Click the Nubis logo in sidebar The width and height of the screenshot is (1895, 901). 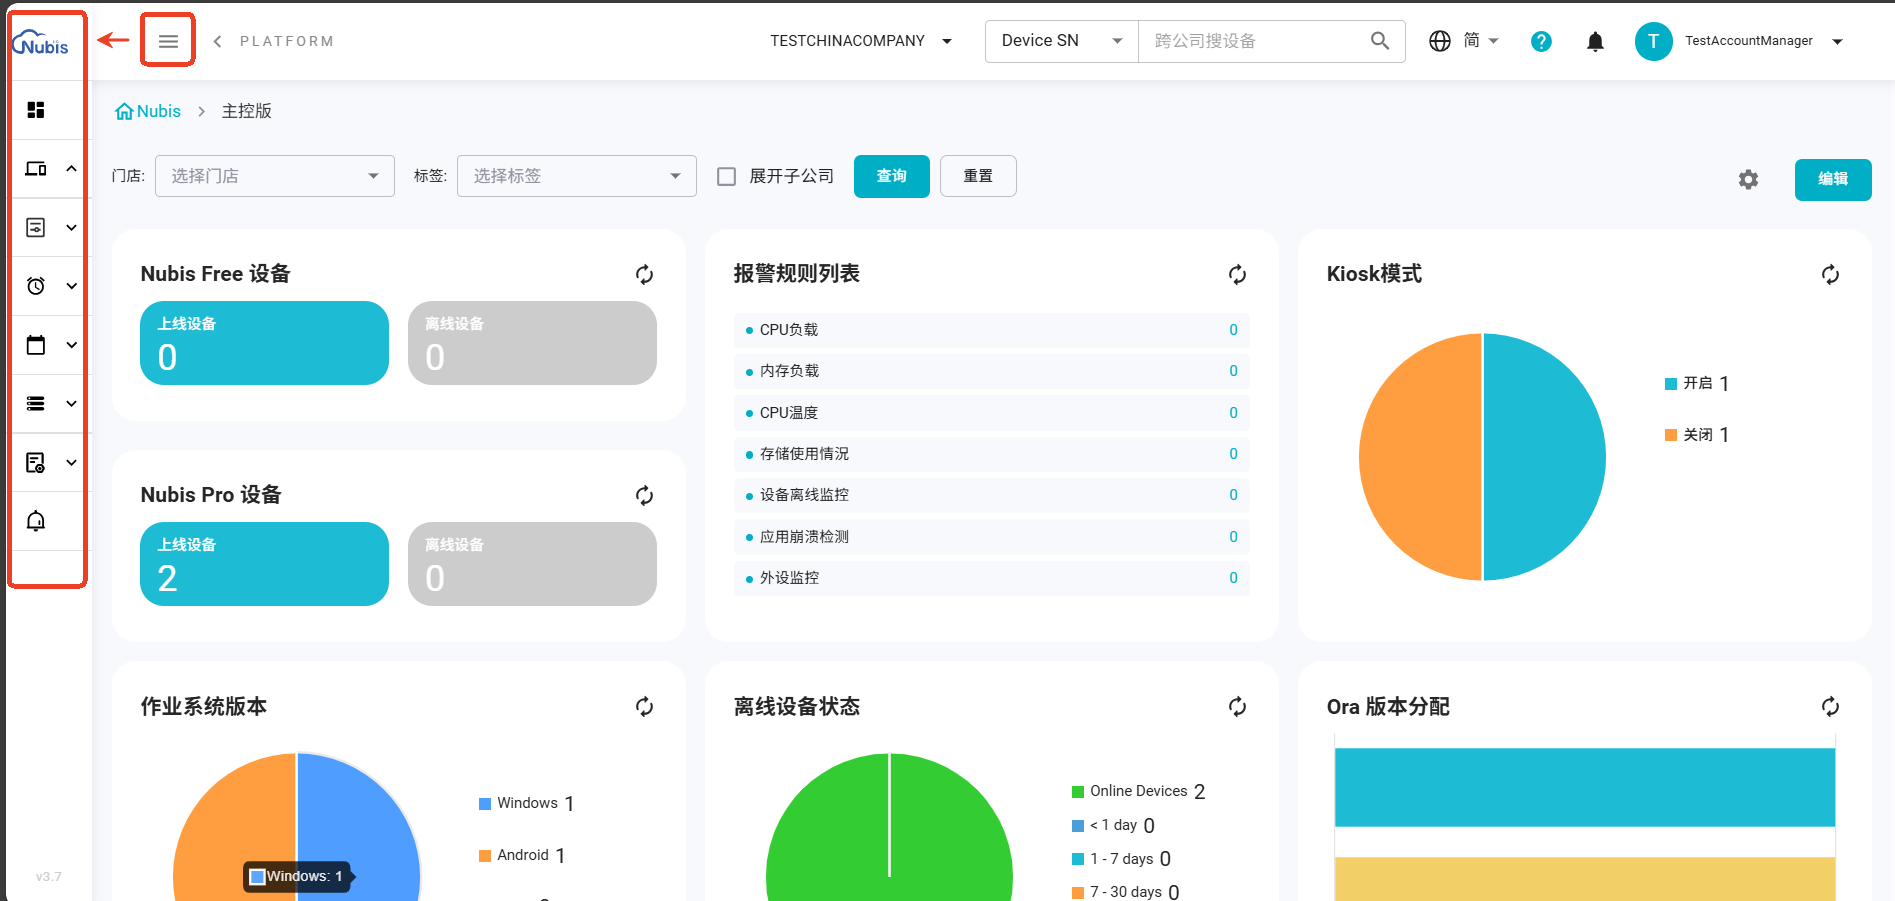click(x=40, y=44)
